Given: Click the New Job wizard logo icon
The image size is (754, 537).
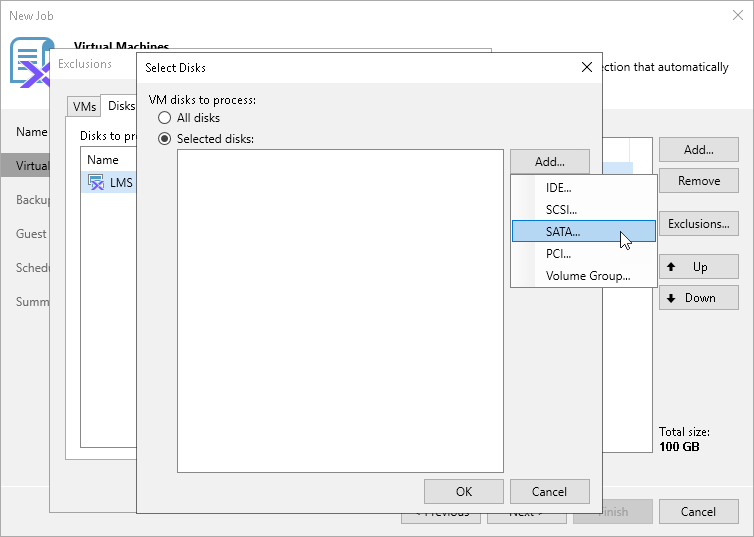Looking at the screenshot, I should click(x=31, y=63).
